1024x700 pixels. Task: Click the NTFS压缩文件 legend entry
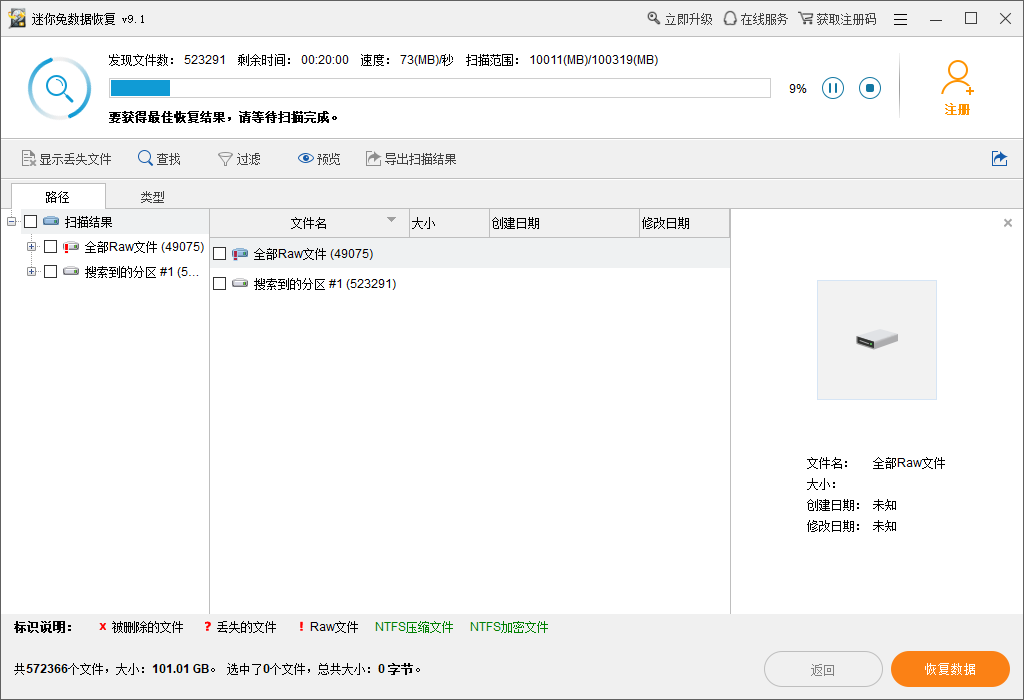(414, 627)
